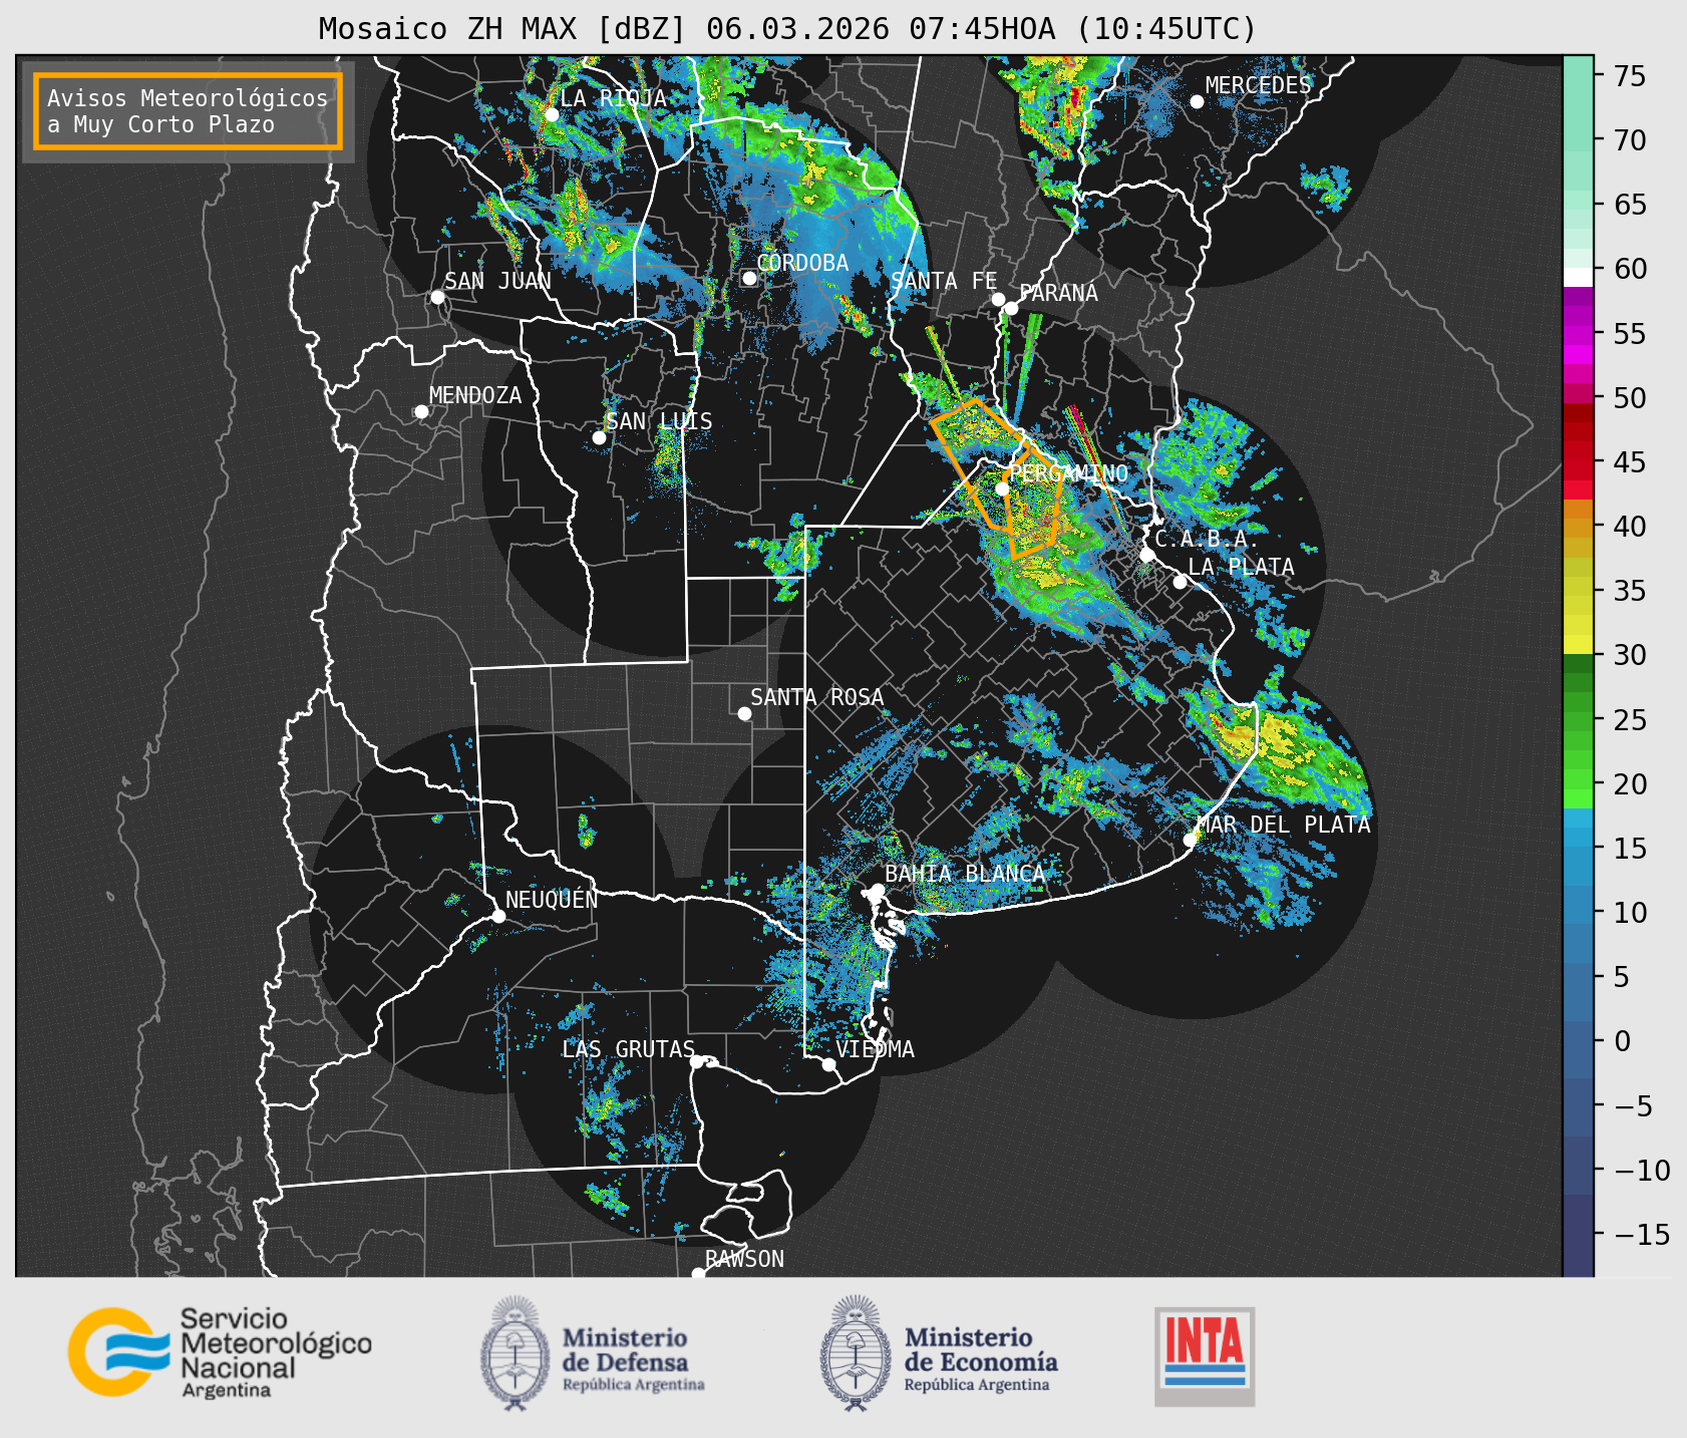Select the Bahía Blanca city marker

pyautogui.click(x=877, y=890)
